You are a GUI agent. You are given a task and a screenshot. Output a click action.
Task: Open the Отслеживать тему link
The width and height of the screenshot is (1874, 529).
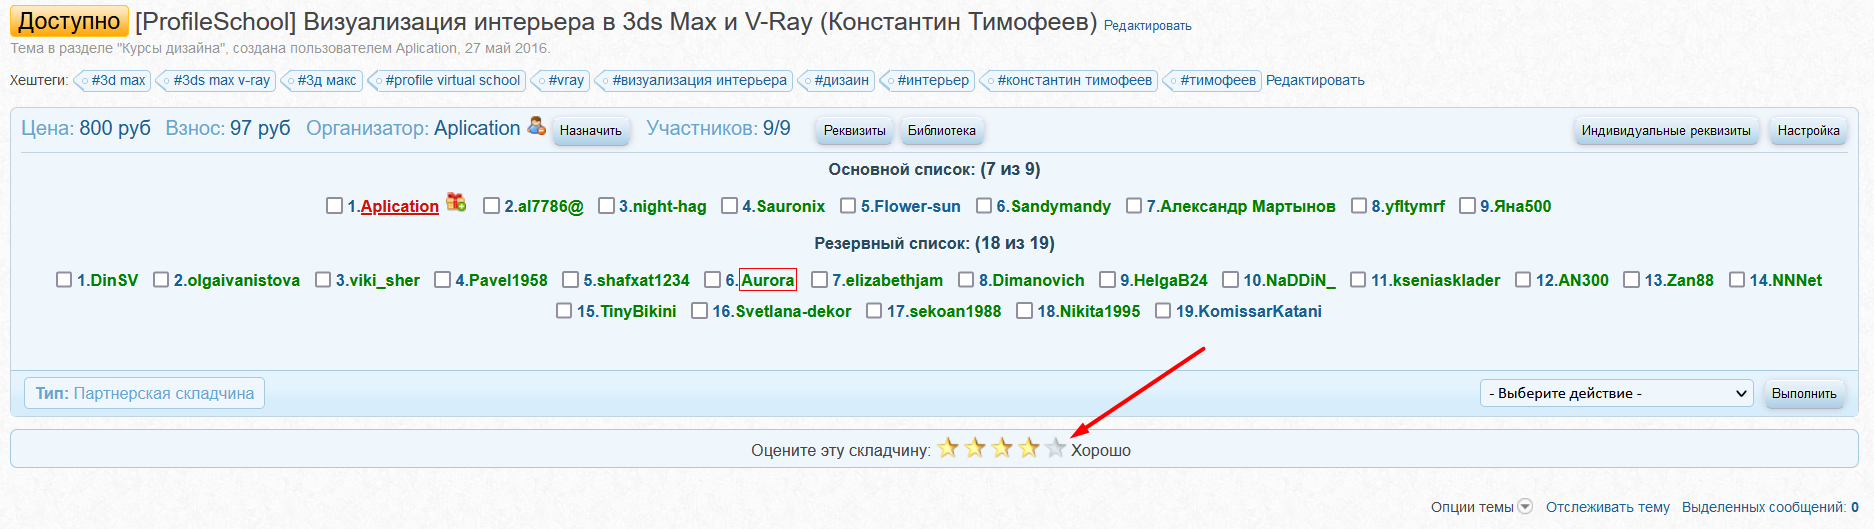[1607, 507]
